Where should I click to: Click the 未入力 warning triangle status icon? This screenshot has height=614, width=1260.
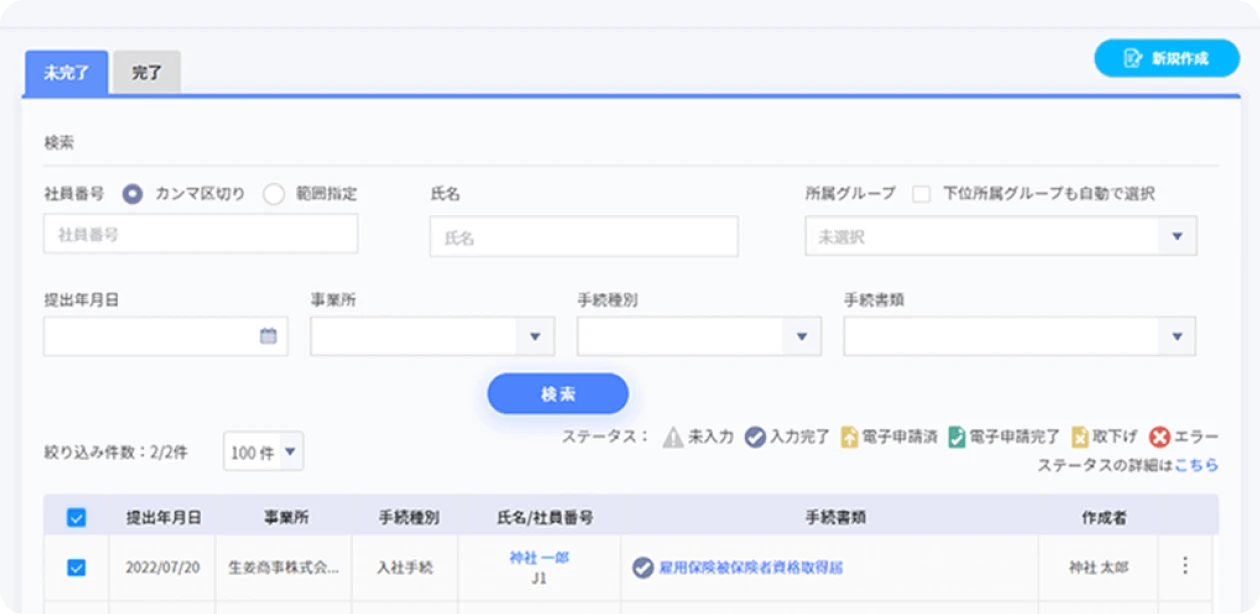coord(673,437)
